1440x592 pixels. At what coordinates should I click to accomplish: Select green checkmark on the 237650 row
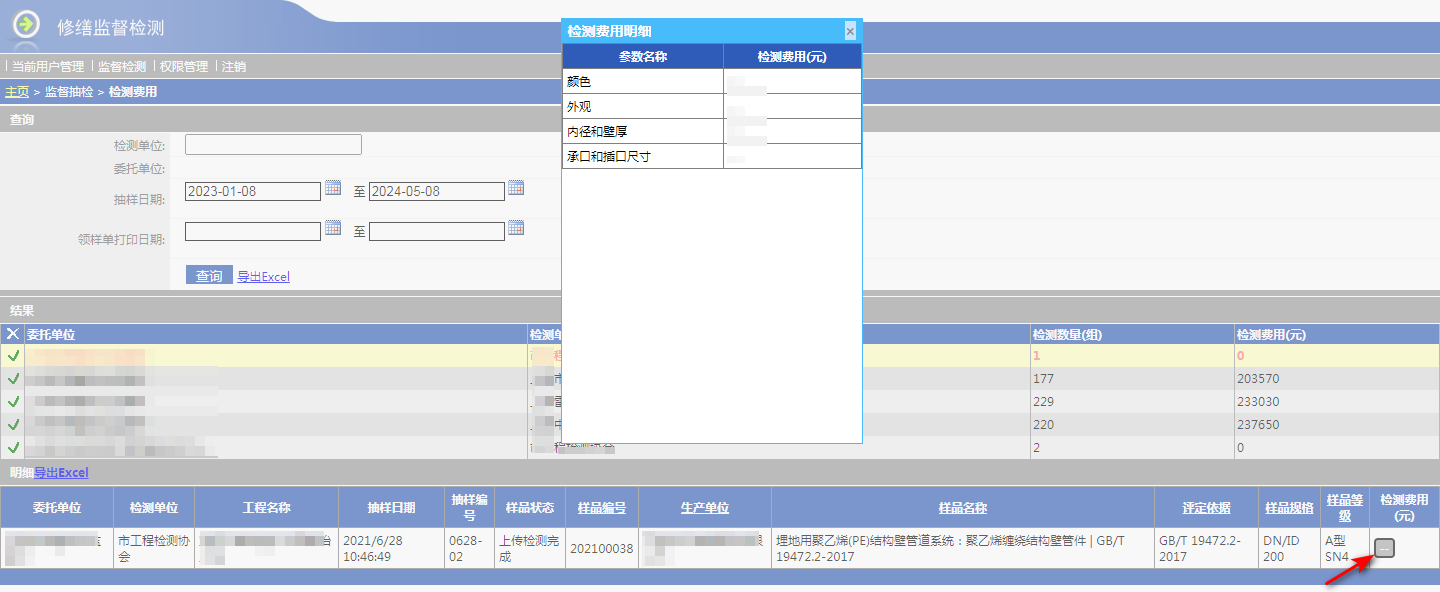(13, 424)
